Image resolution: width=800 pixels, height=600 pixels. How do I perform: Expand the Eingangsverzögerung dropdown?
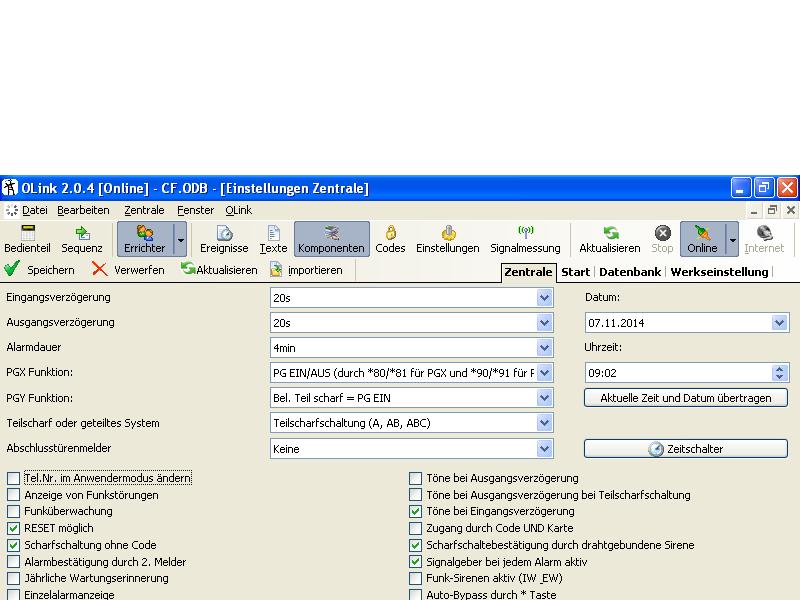[544, 298]
